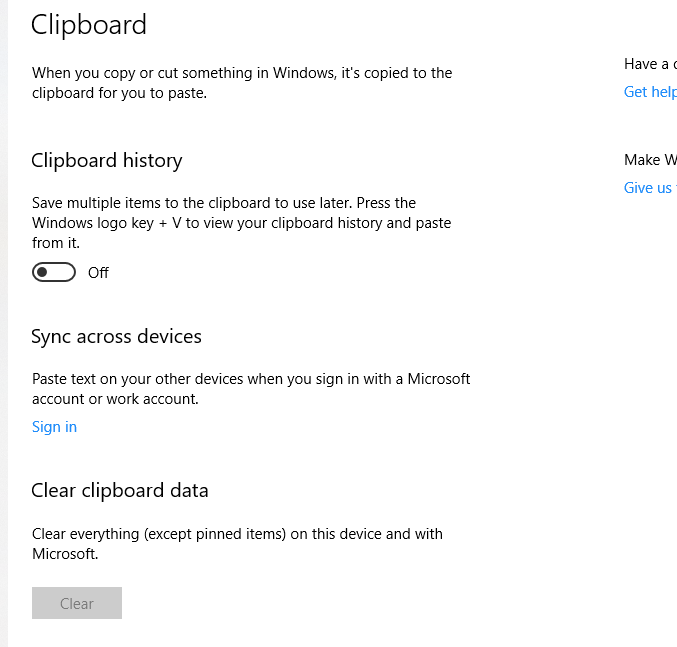Open the Sign in link
Screen dimensions: 677x647
[x=54, y=427]
